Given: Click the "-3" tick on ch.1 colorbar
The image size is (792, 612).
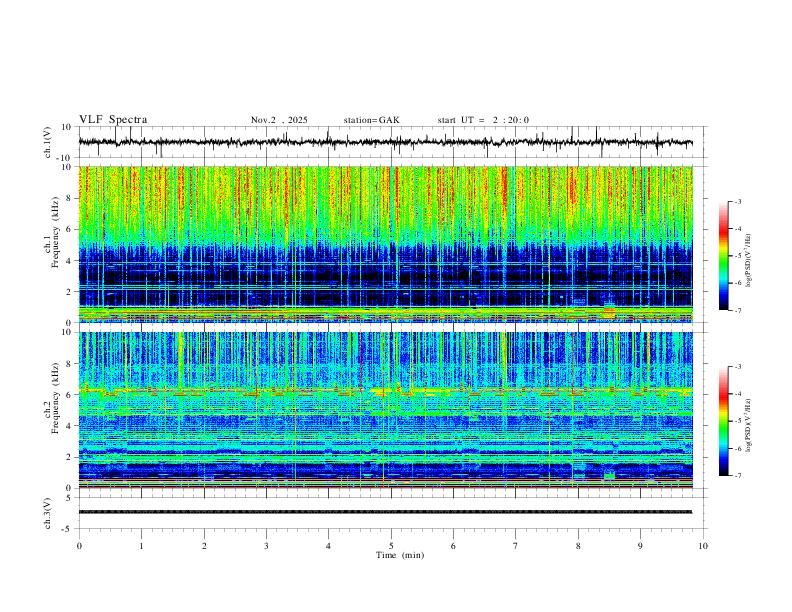Looking at the screenshot, I should pos(737,201).
